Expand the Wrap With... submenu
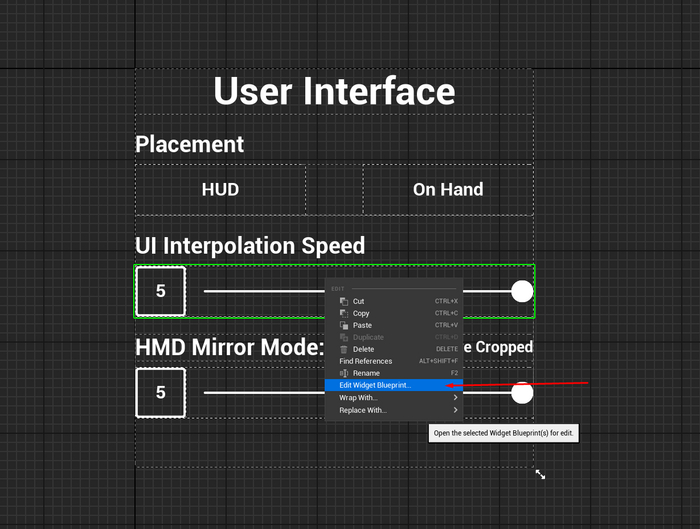The height and width of the screenshot is (529, 700). tap(394, 398)
